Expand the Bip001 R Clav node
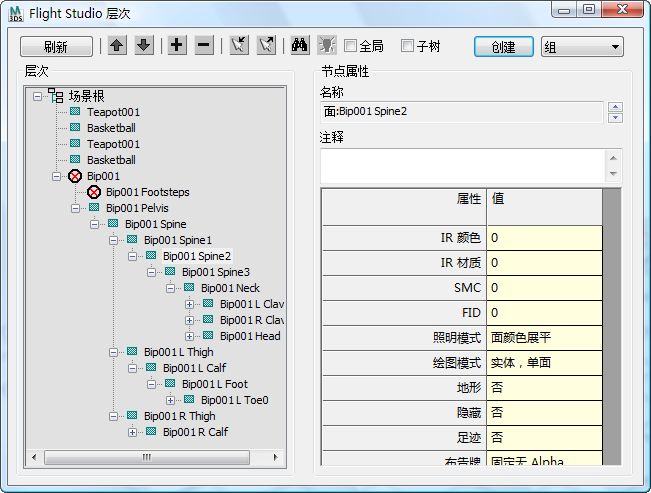Image resolution: width=651 pixels, height=493 pixels. [189, 320]
